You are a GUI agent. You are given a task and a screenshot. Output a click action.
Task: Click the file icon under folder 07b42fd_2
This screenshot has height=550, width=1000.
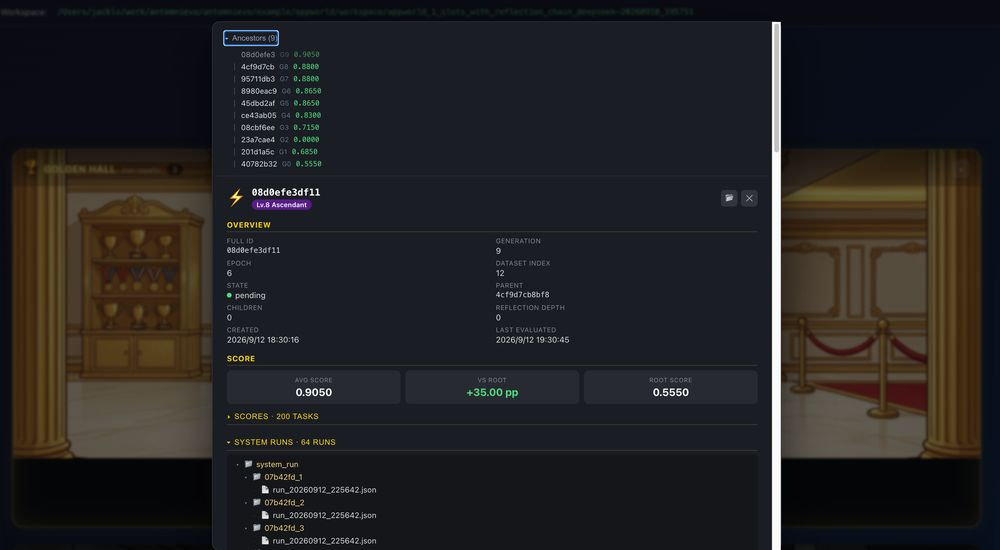(265, 515)
